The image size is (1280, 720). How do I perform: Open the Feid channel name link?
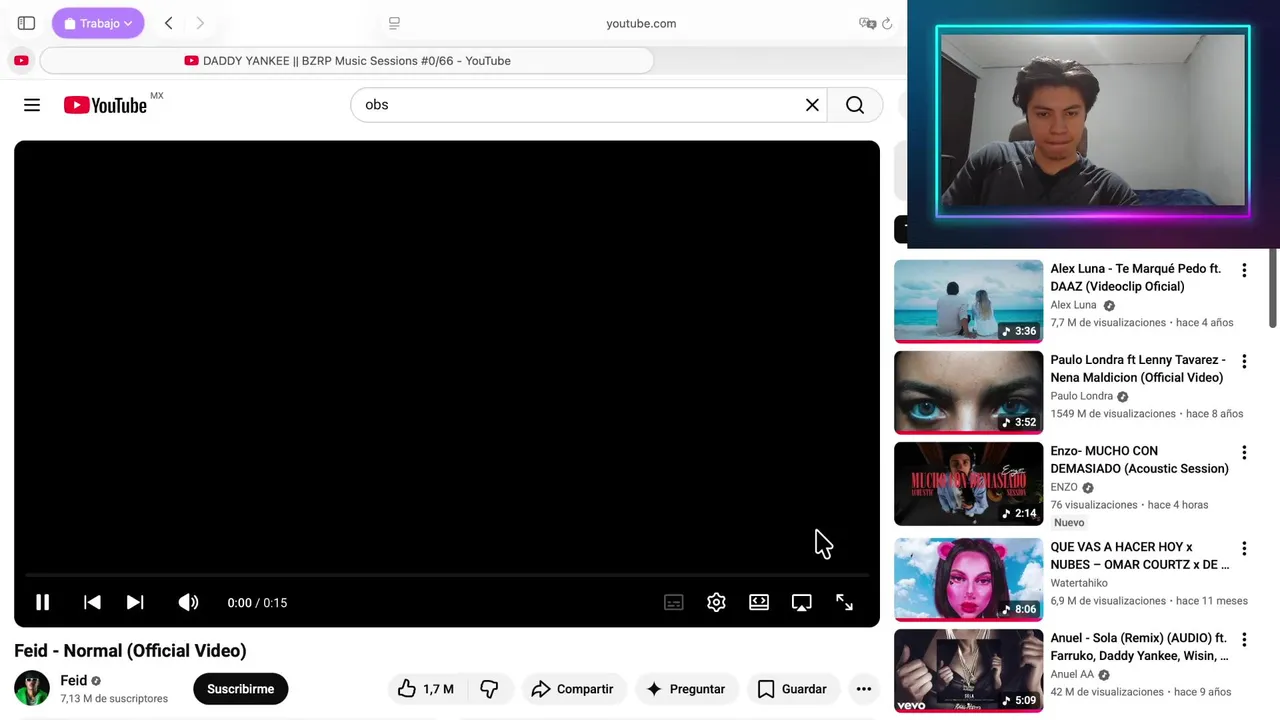[74, 680]
